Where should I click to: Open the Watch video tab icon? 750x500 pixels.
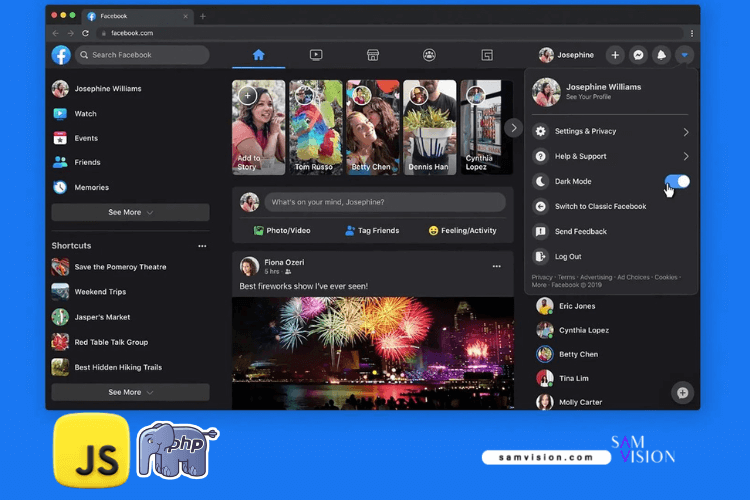[316, 55]
